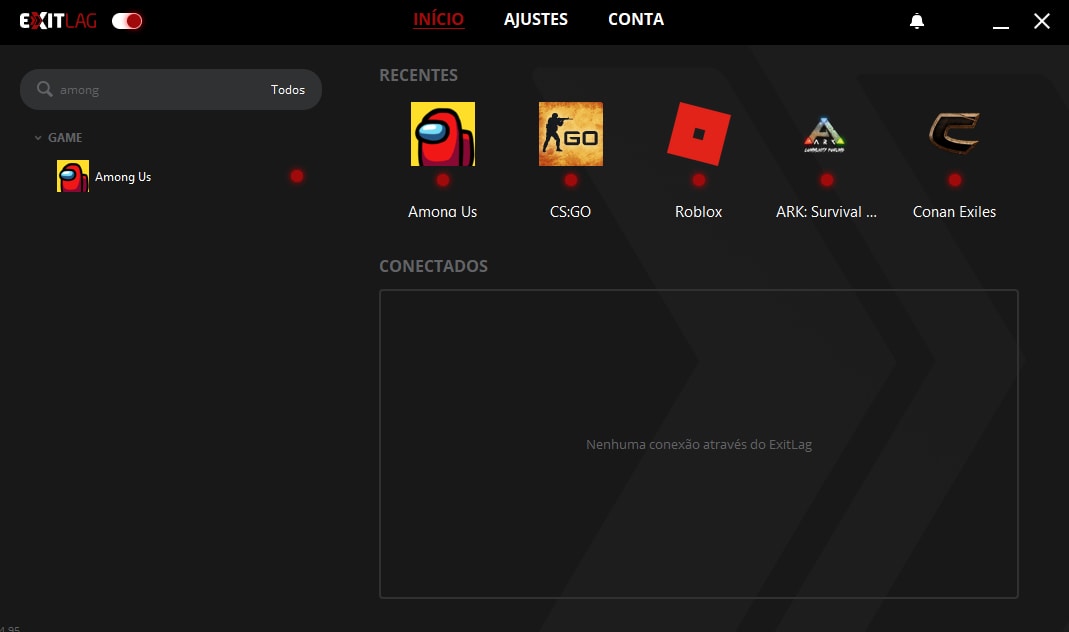Click the search magnifier icon
Viewport: 1069px width, 632px height.
[44, 89]
